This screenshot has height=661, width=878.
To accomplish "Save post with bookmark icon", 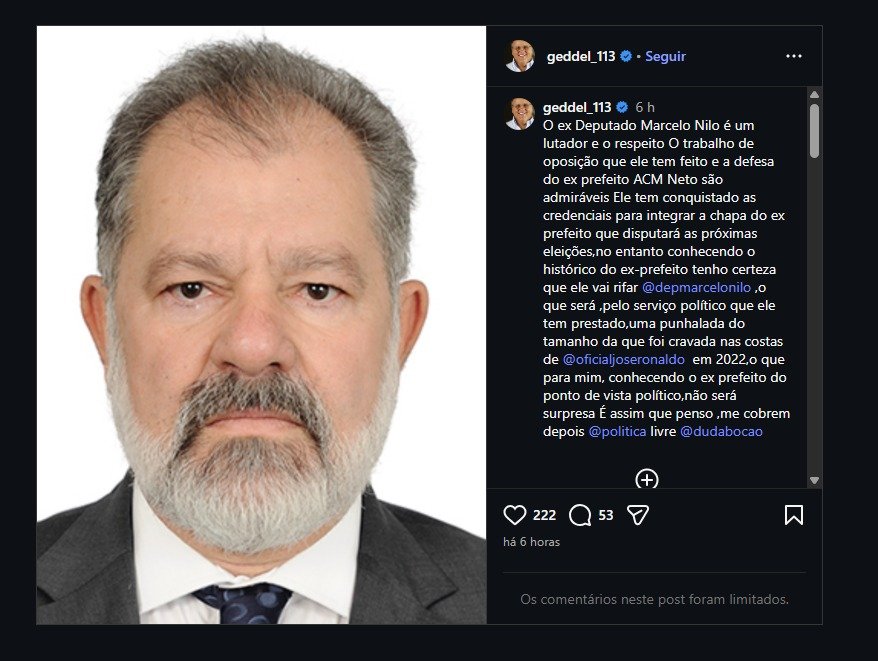I will click(793, 515).
